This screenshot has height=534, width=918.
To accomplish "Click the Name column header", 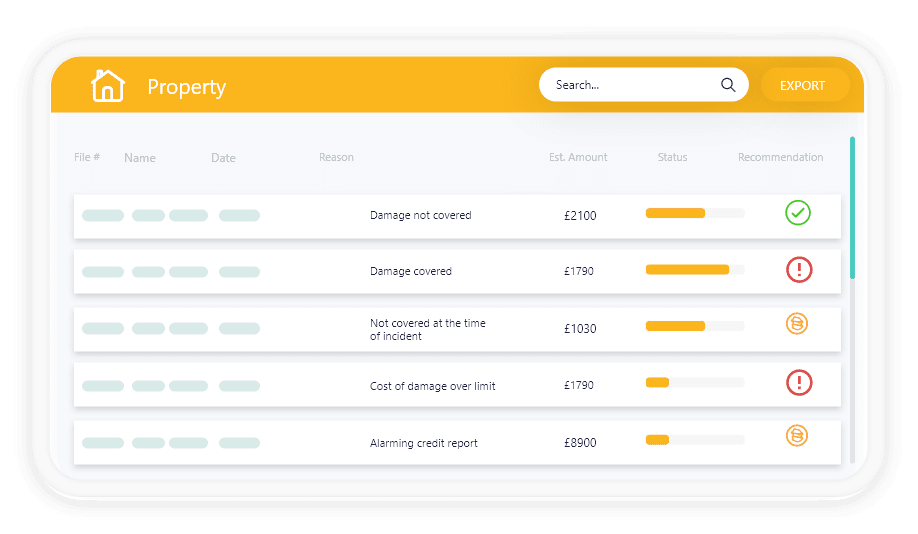I will (140, 158).
